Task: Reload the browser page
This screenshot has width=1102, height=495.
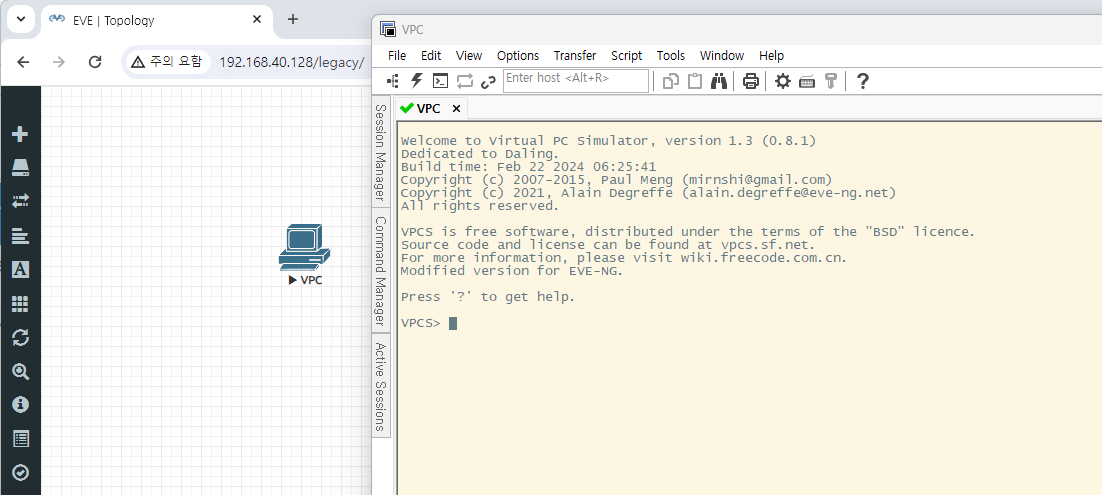Action: pyautogui.click(x=95, y=62)
